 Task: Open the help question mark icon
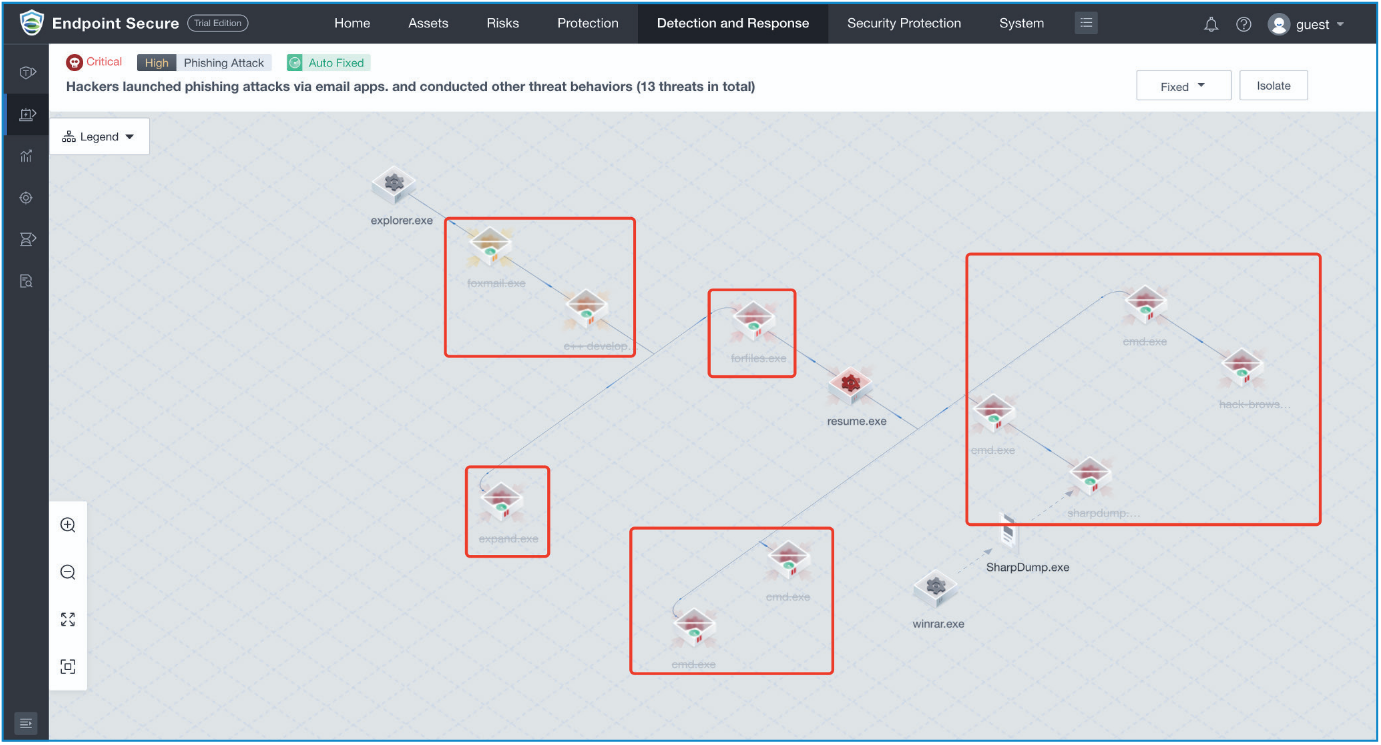click(1243, 24)
